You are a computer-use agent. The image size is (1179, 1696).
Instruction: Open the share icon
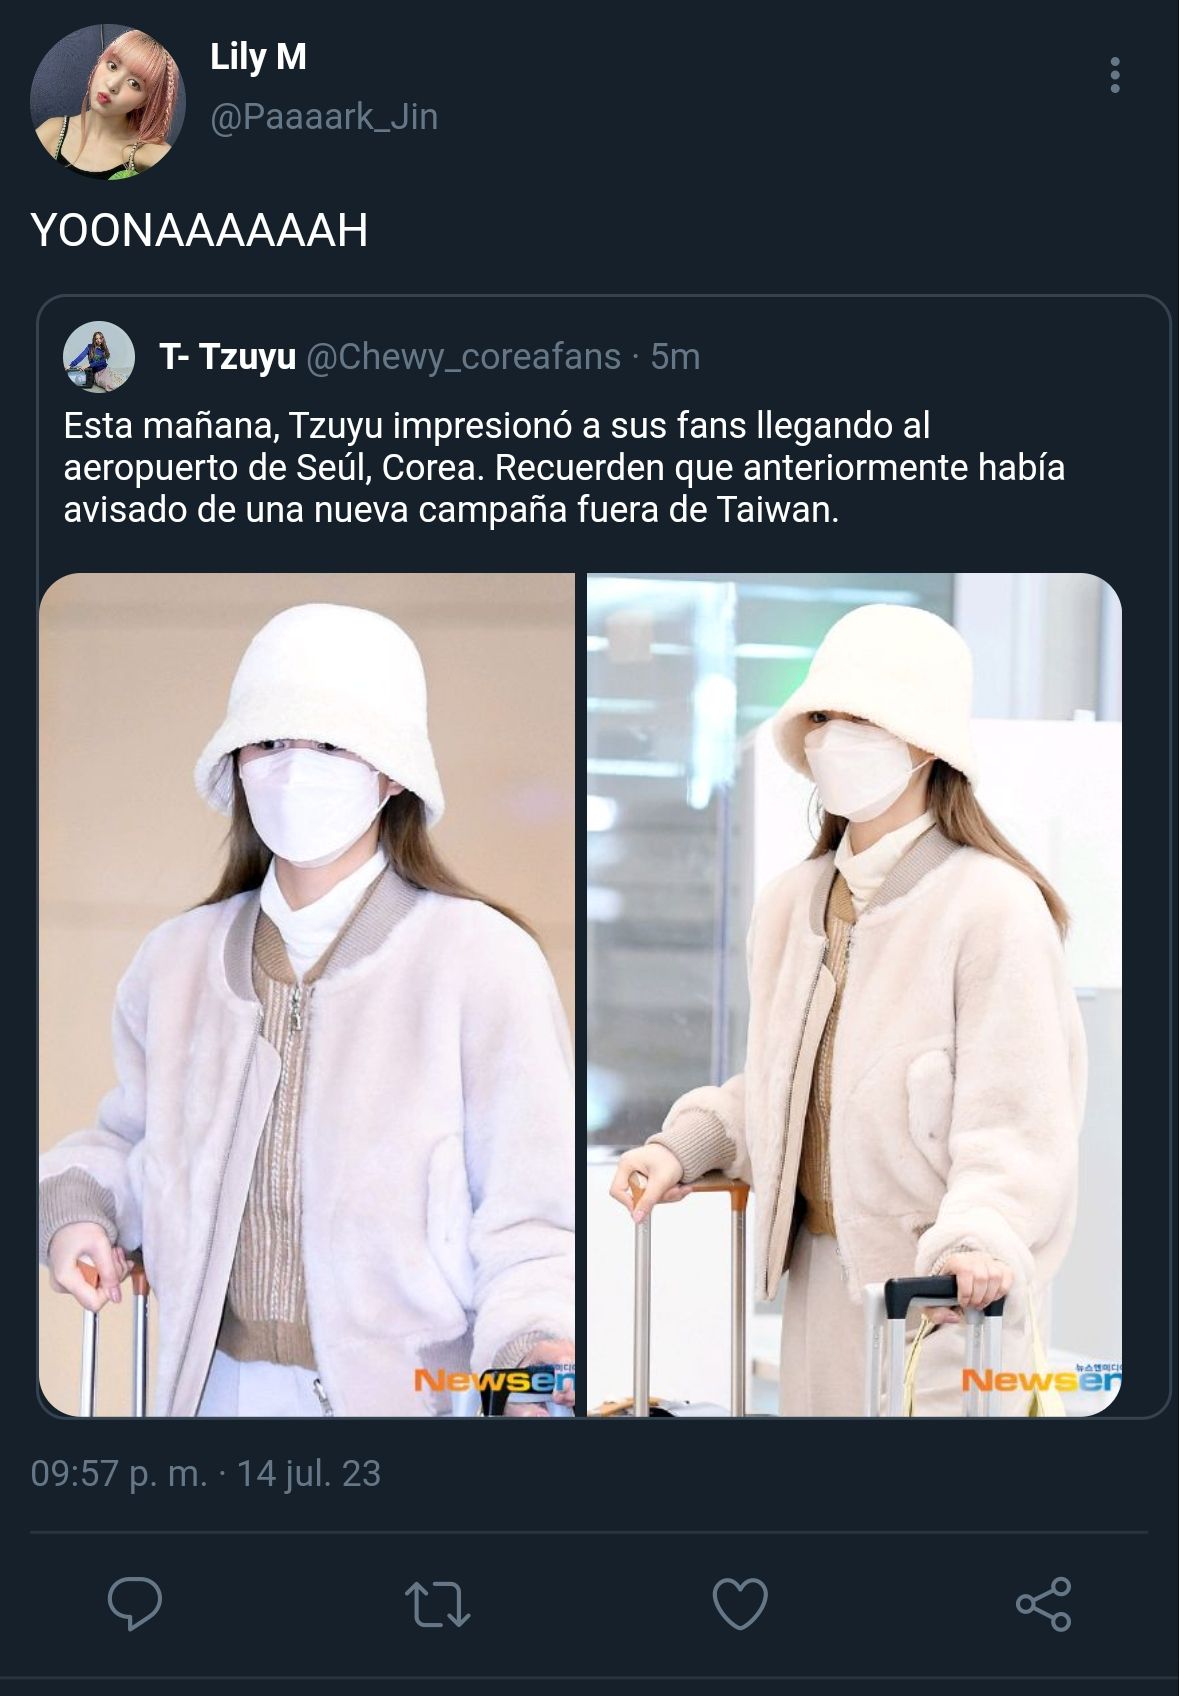click(x=1043, y=1604)
